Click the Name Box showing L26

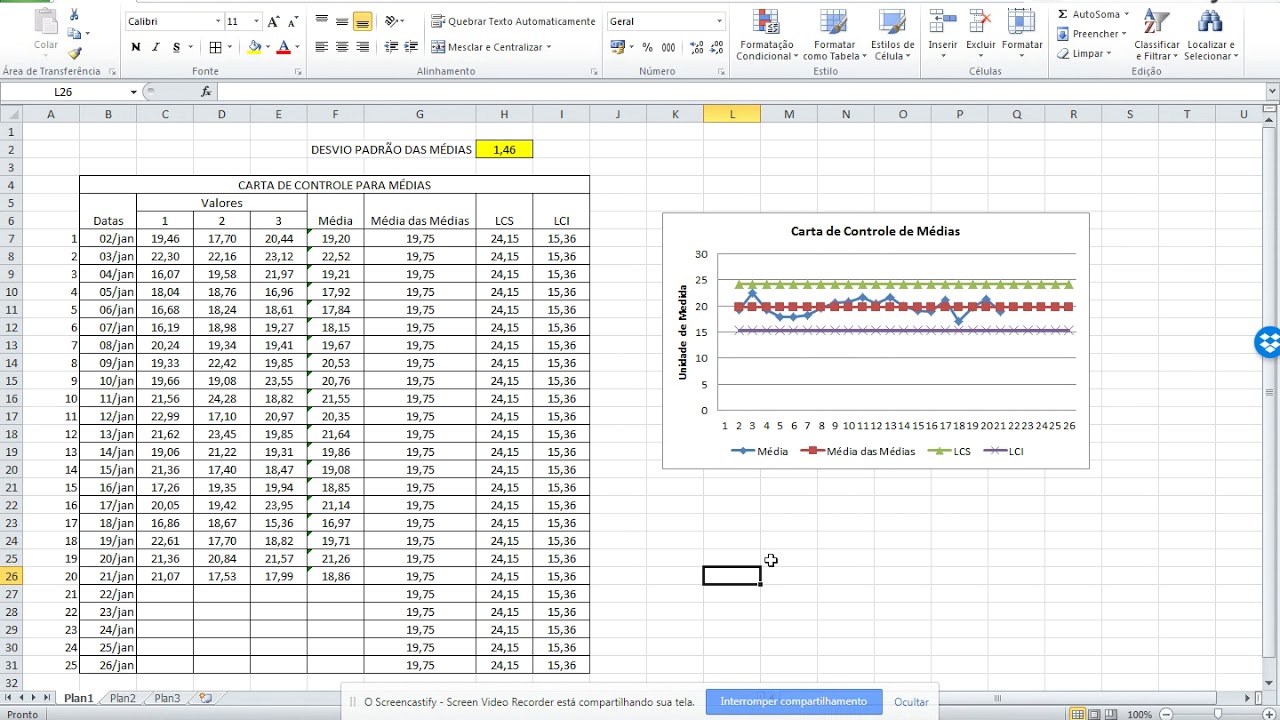tap(64, 91)
